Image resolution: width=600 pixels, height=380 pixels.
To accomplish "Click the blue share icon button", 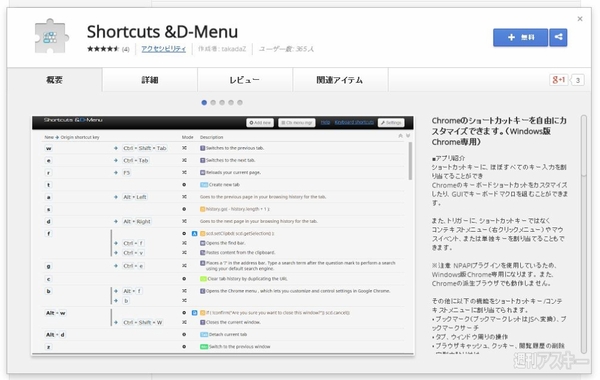I will point(558,37).
